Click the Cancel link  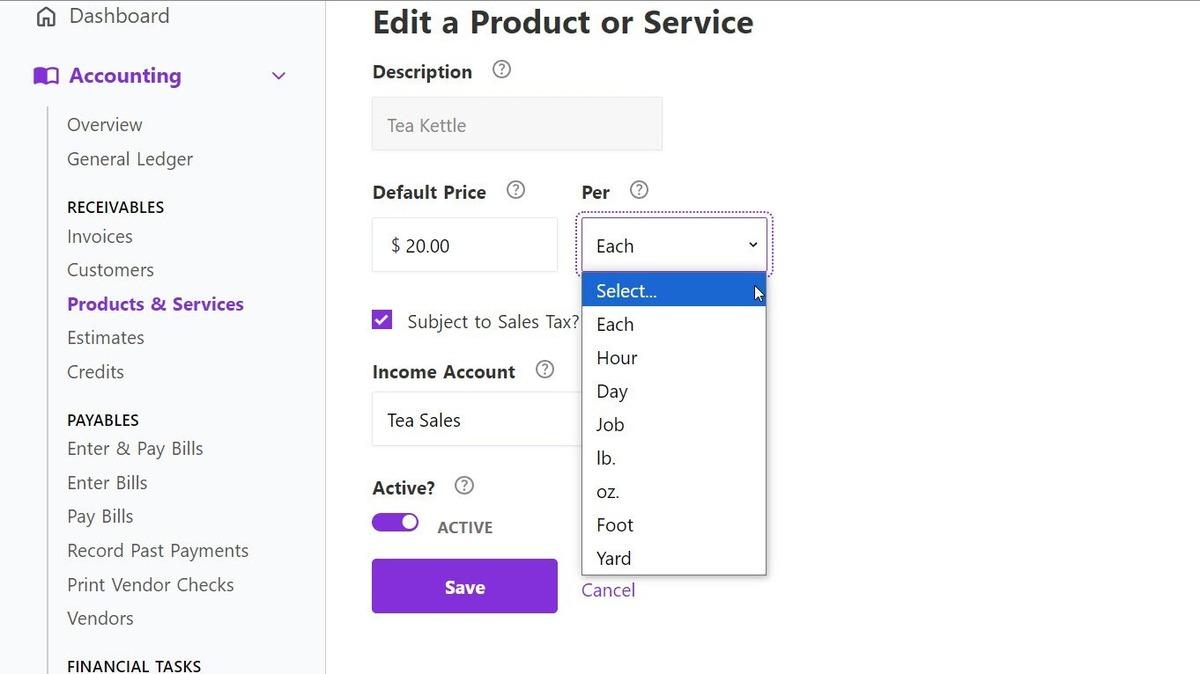[x=608, y=590]
